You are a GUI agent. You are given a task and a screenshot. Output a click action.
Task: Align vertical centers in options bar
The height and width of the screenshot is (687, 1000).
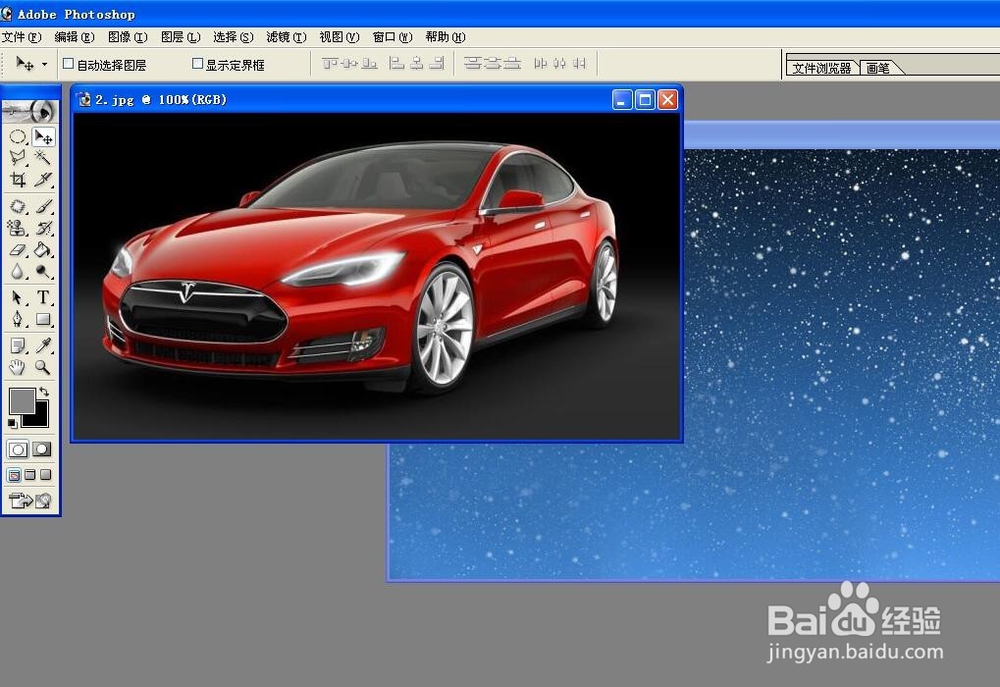[x=349, y=63]
